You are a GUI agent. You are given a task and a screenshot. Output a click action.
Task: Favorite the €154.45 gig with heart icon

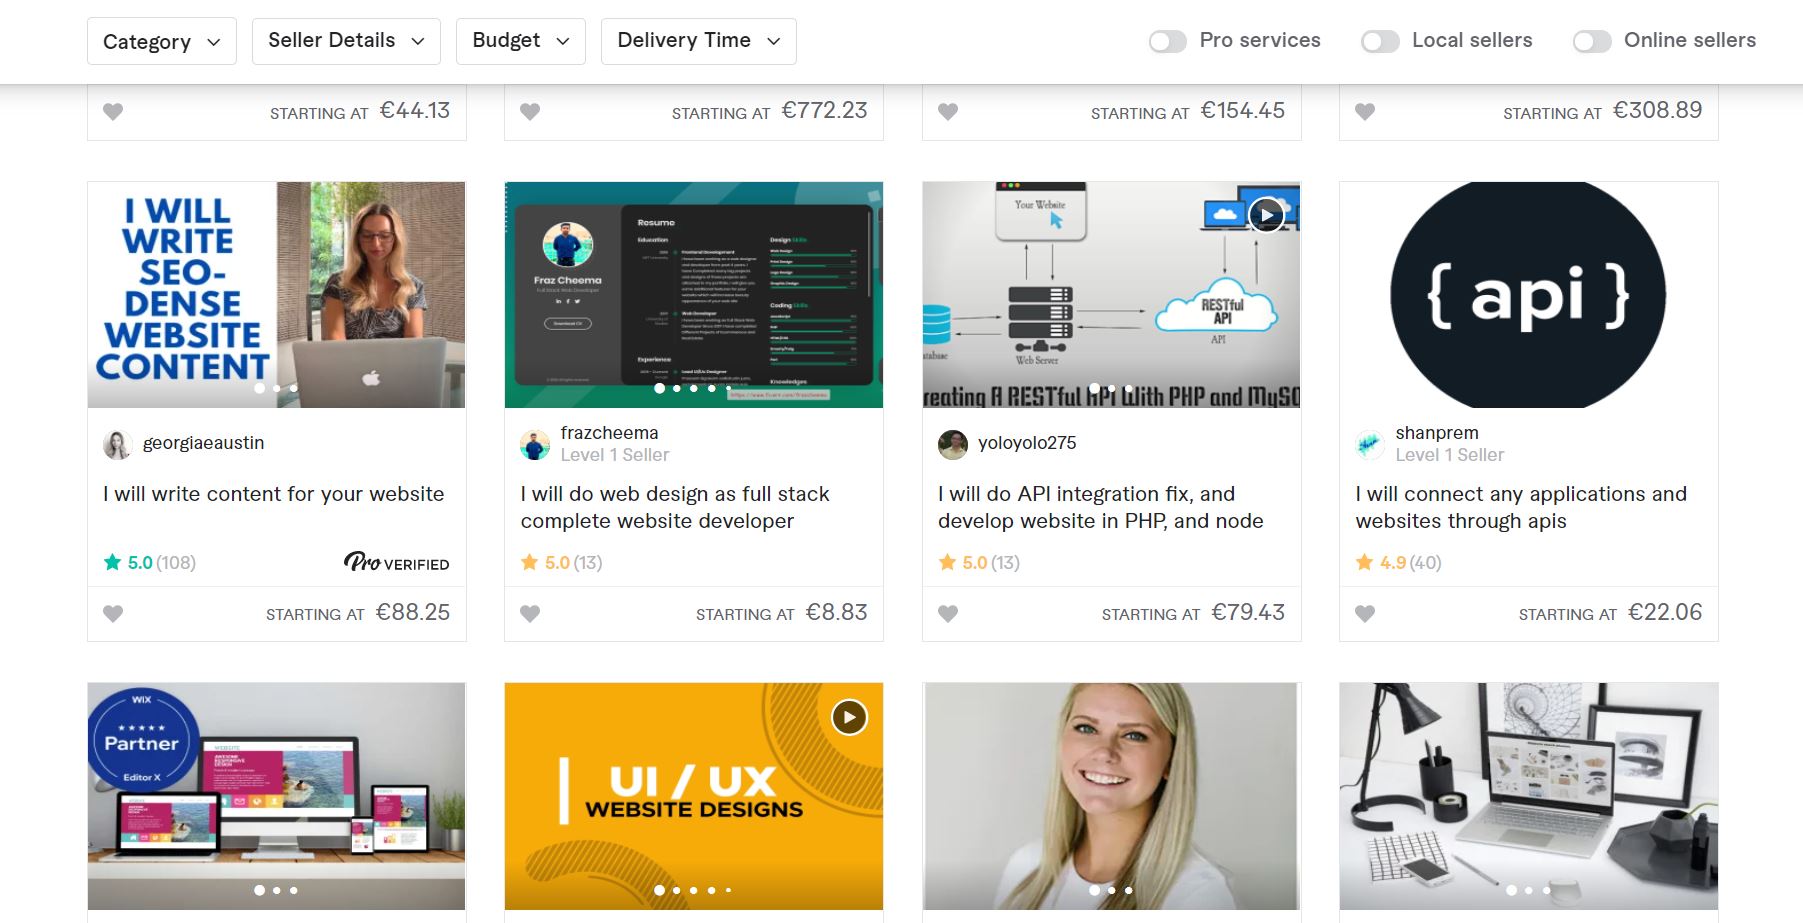coord(948,112)
